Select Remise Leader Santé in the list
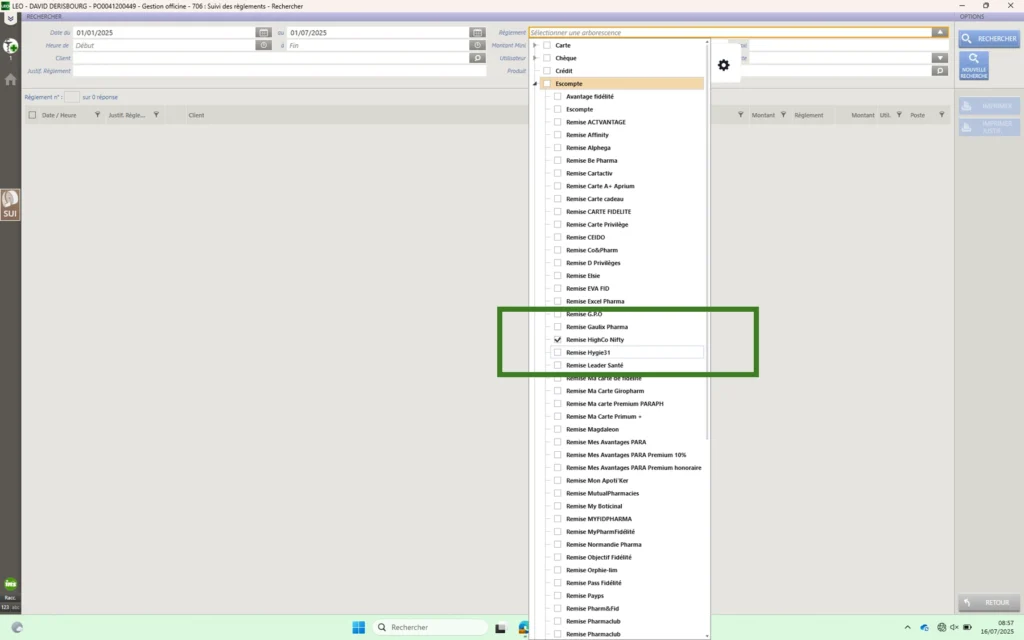This screenshot has width=1024, height=640. pos(594,365)
